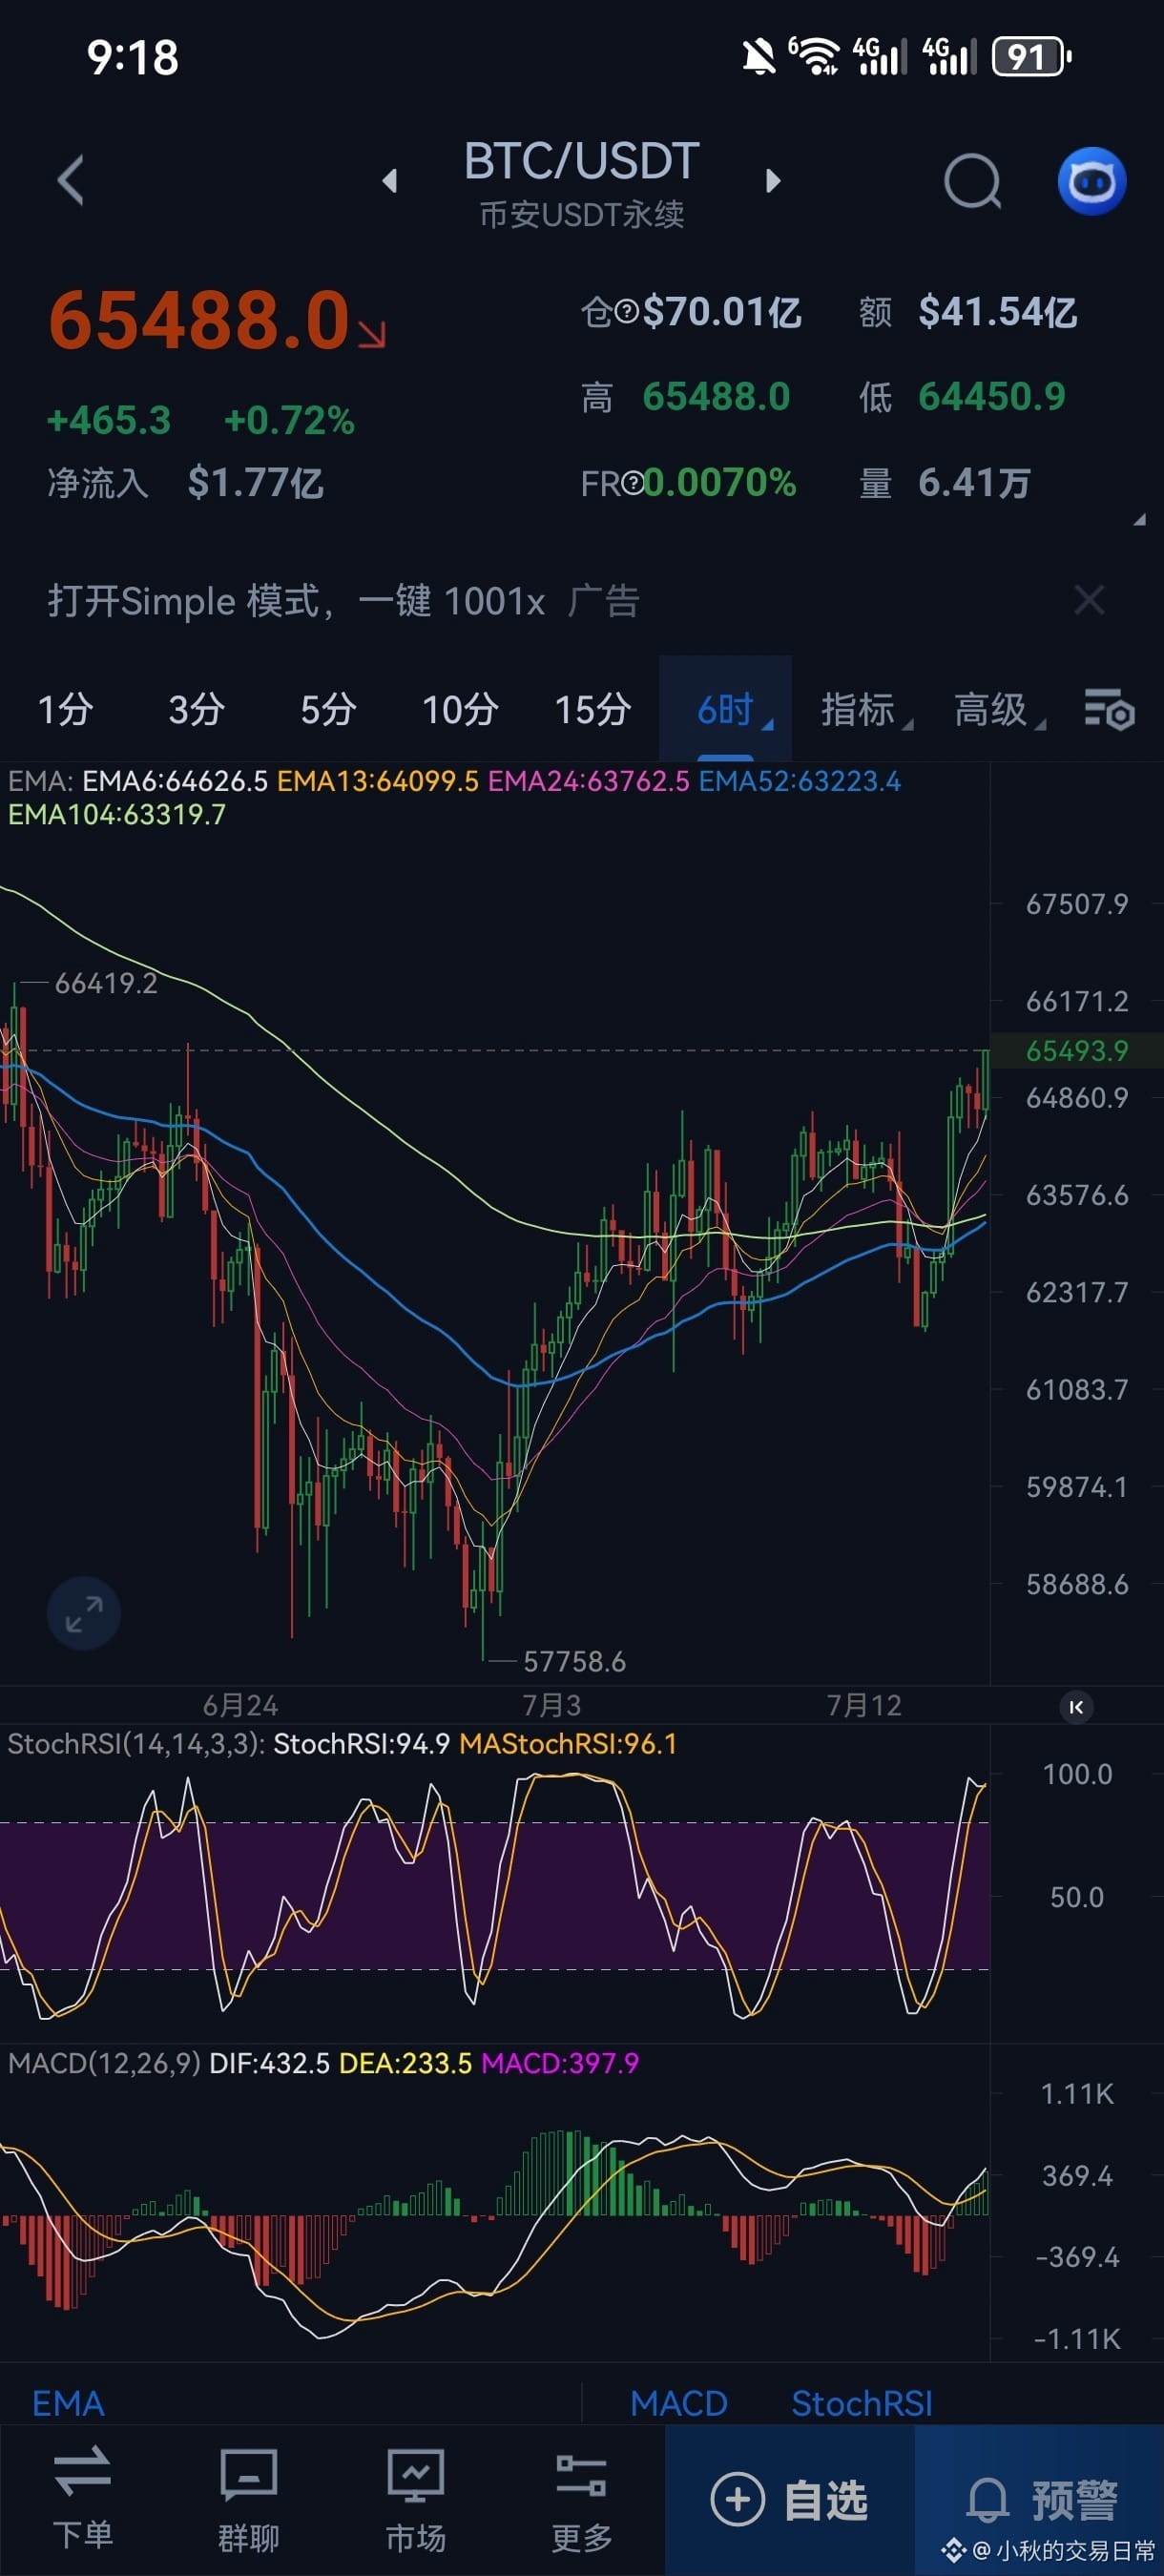Viewport: 1164px width, 2576px height.
Task: Set a 预警 price alert
Action: [1039, 2500]
